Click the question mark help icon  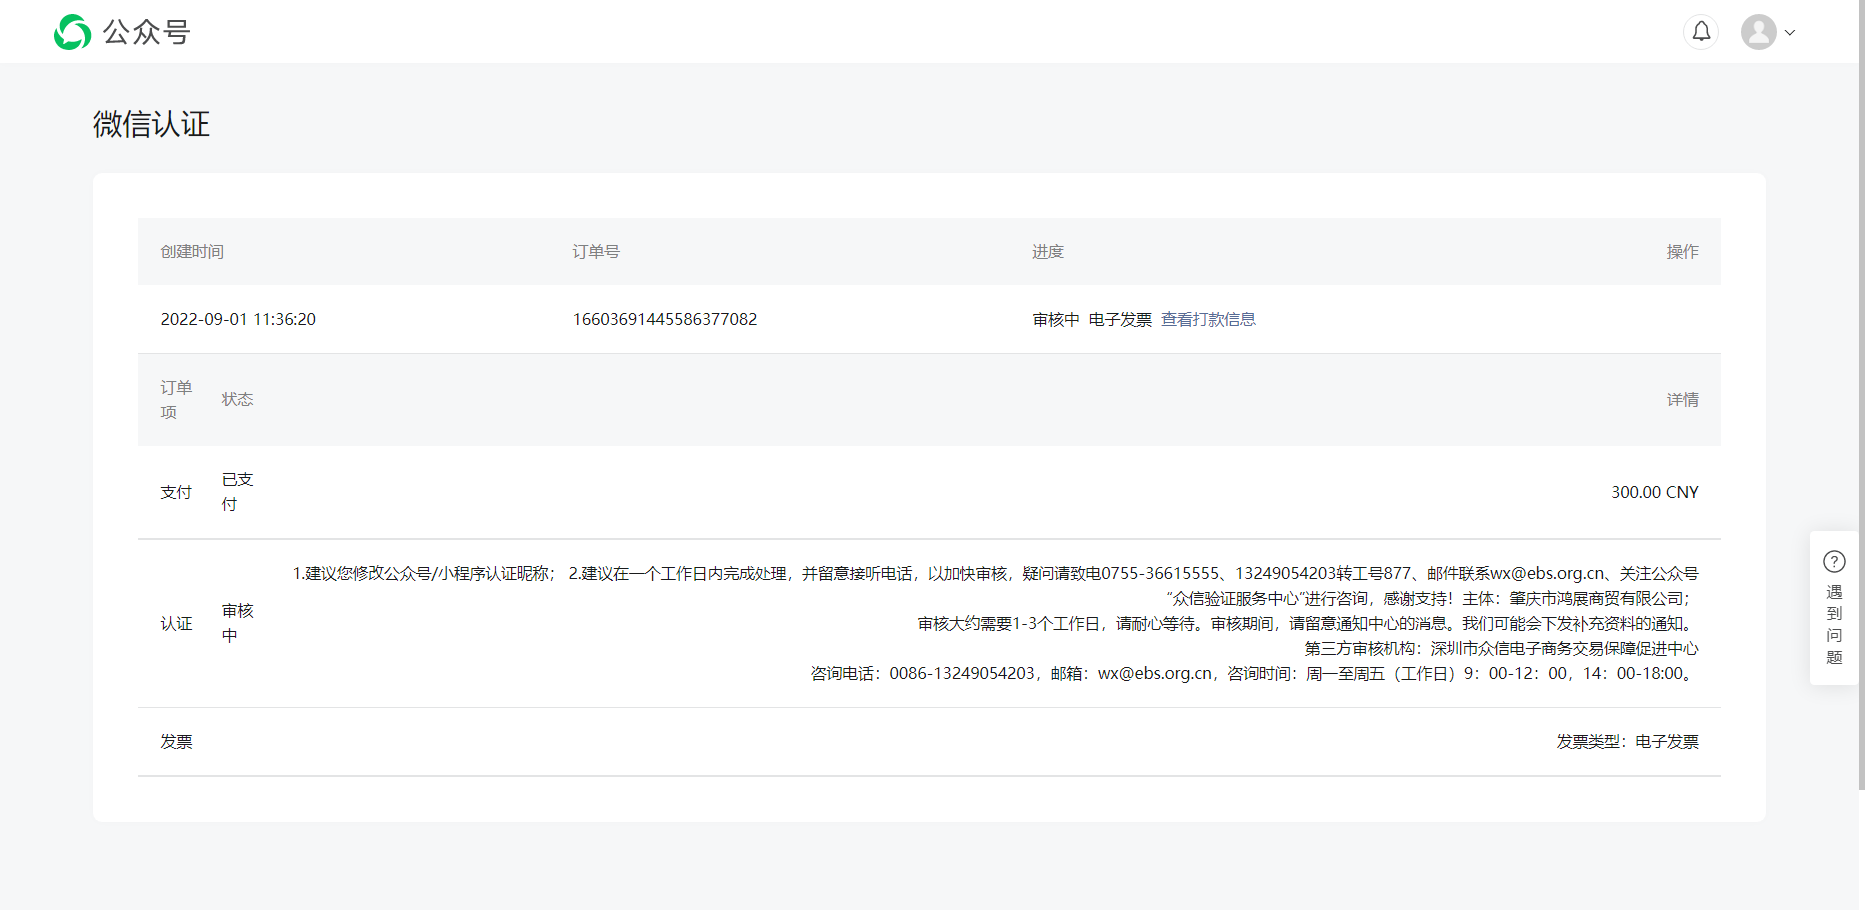click(1834, 561)
